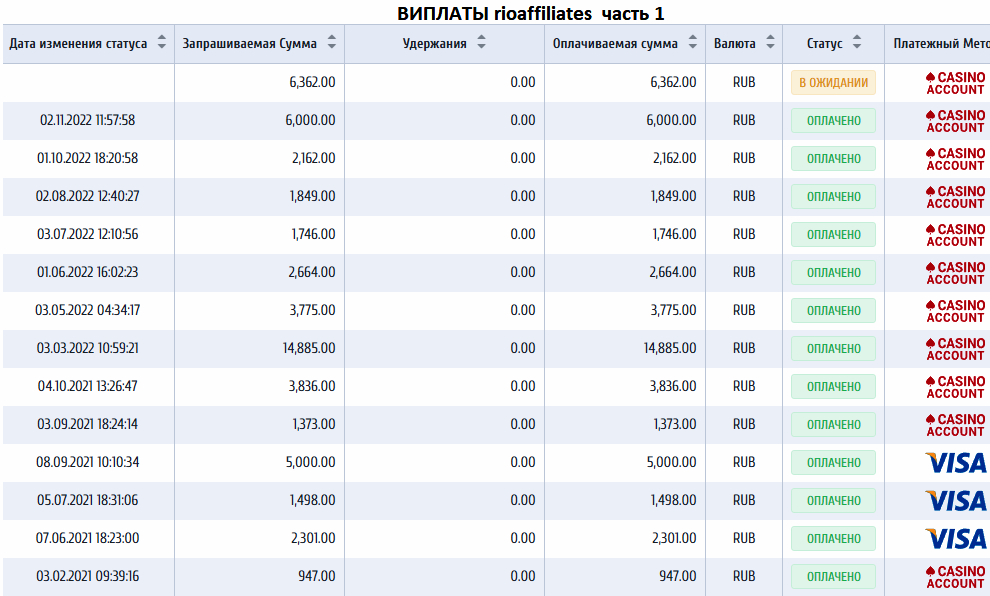Click Casino Account logo in 947.00 row
Screen dimensions: 990x596
tap(955, 576)
